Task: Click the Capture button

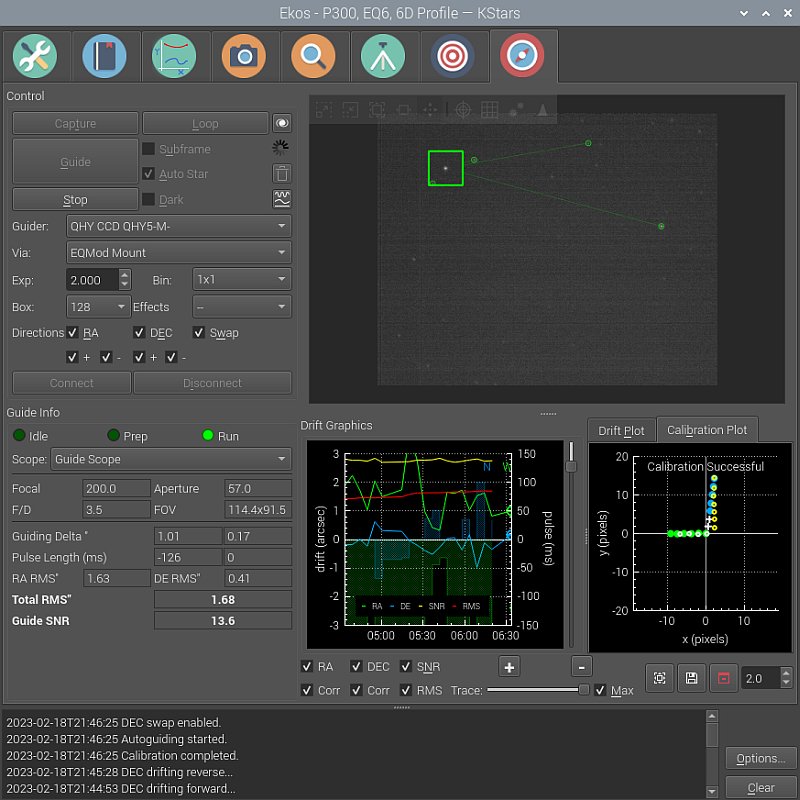Action: (x=75, y=123)
